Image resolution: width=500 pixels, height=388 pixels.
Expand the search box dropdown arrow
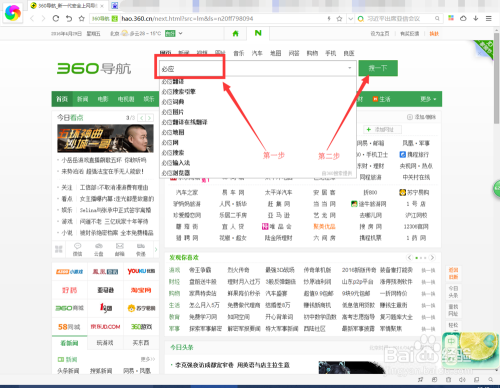(x=350, y=68)
